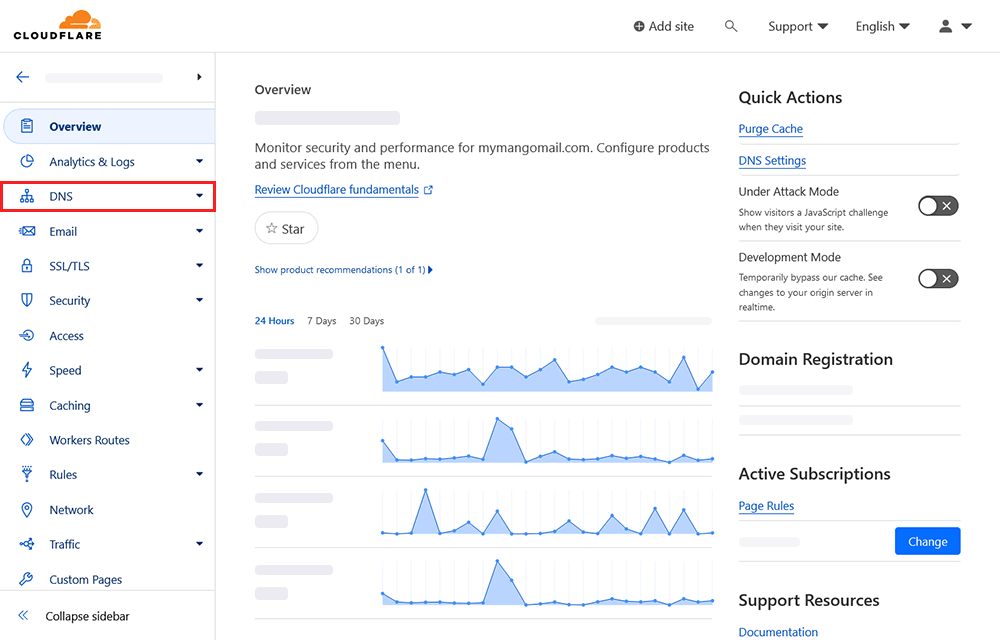The height and width of the screenshot is (640, 1000).
Task: Click the Cloudflare logo
Action: [57, 25]
